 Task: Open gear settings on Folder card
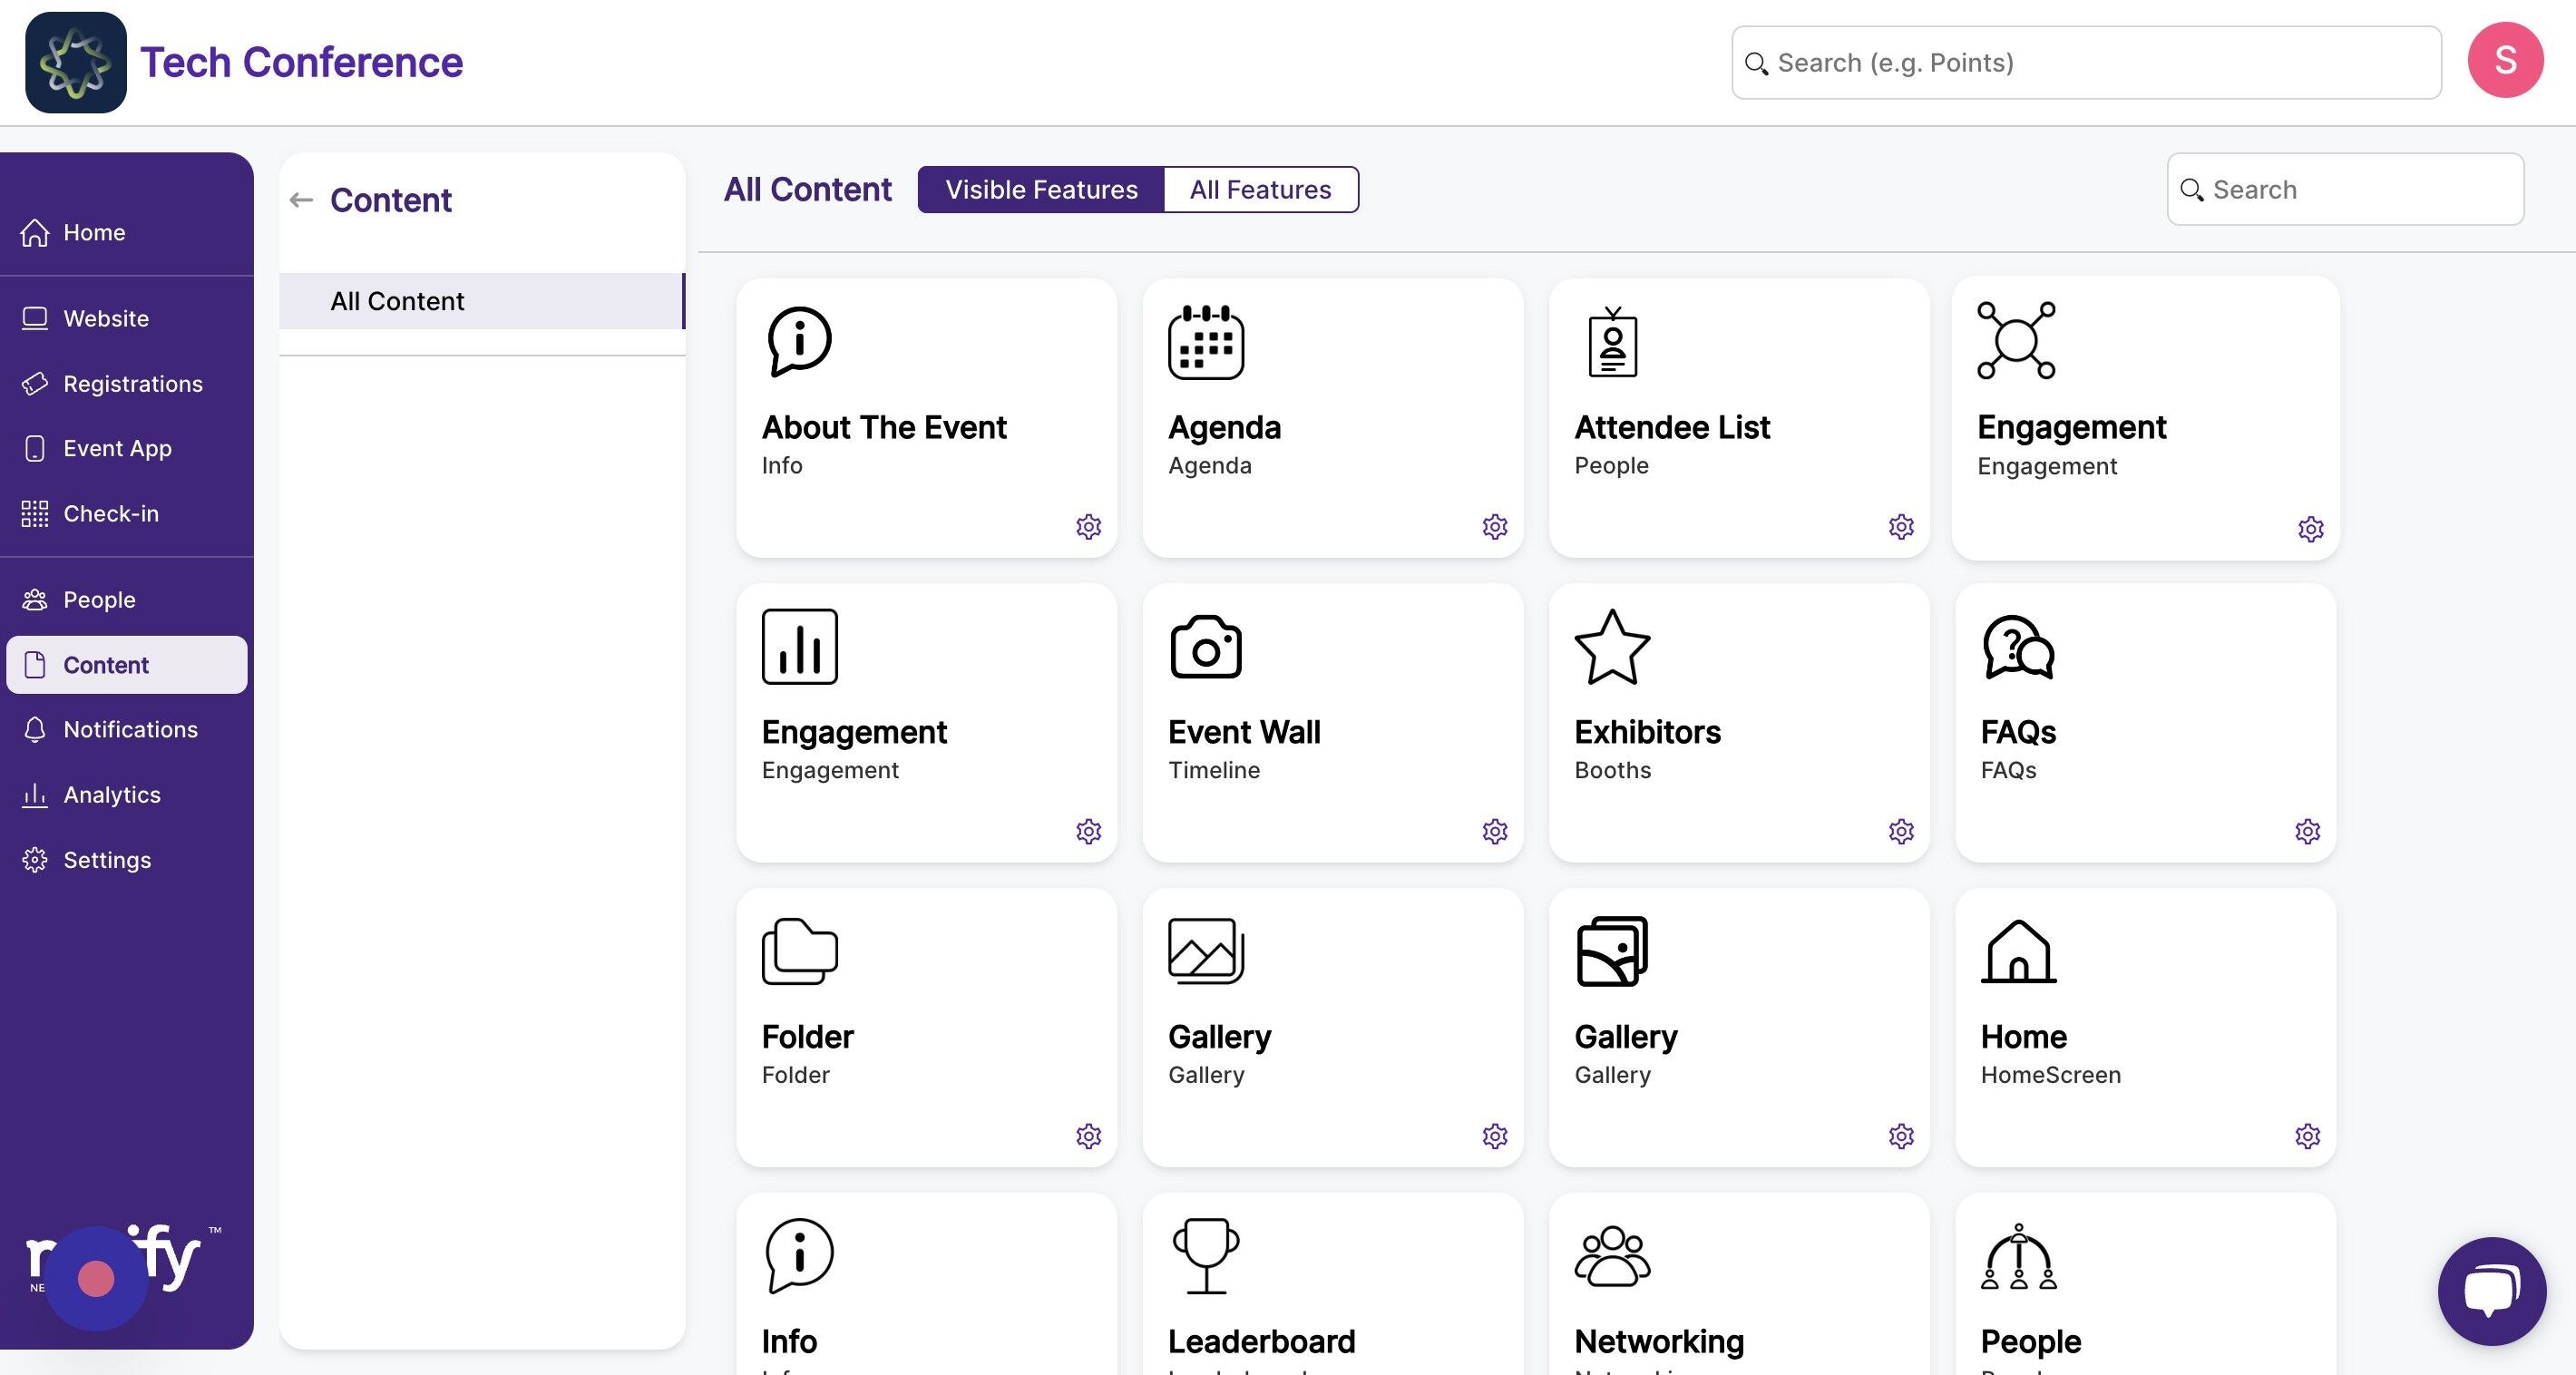(x=1088, y=1136)
